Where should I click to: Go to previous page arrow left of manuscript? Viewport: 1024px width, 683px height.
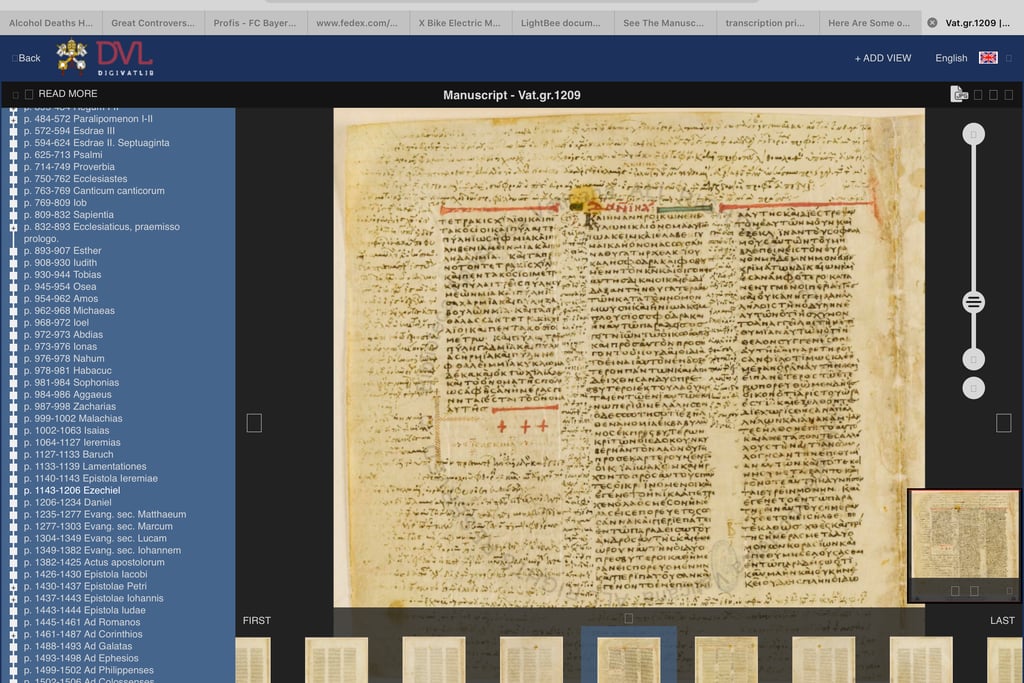[x=254, y=423]
